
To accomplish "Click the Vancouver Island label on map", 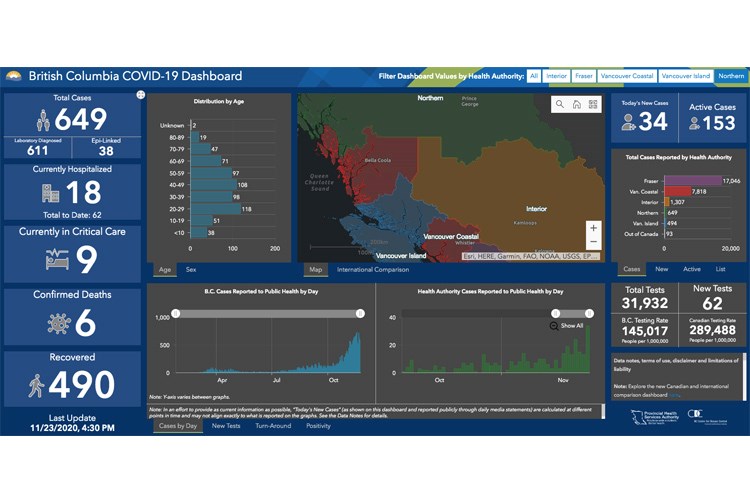I will point(401,256).
